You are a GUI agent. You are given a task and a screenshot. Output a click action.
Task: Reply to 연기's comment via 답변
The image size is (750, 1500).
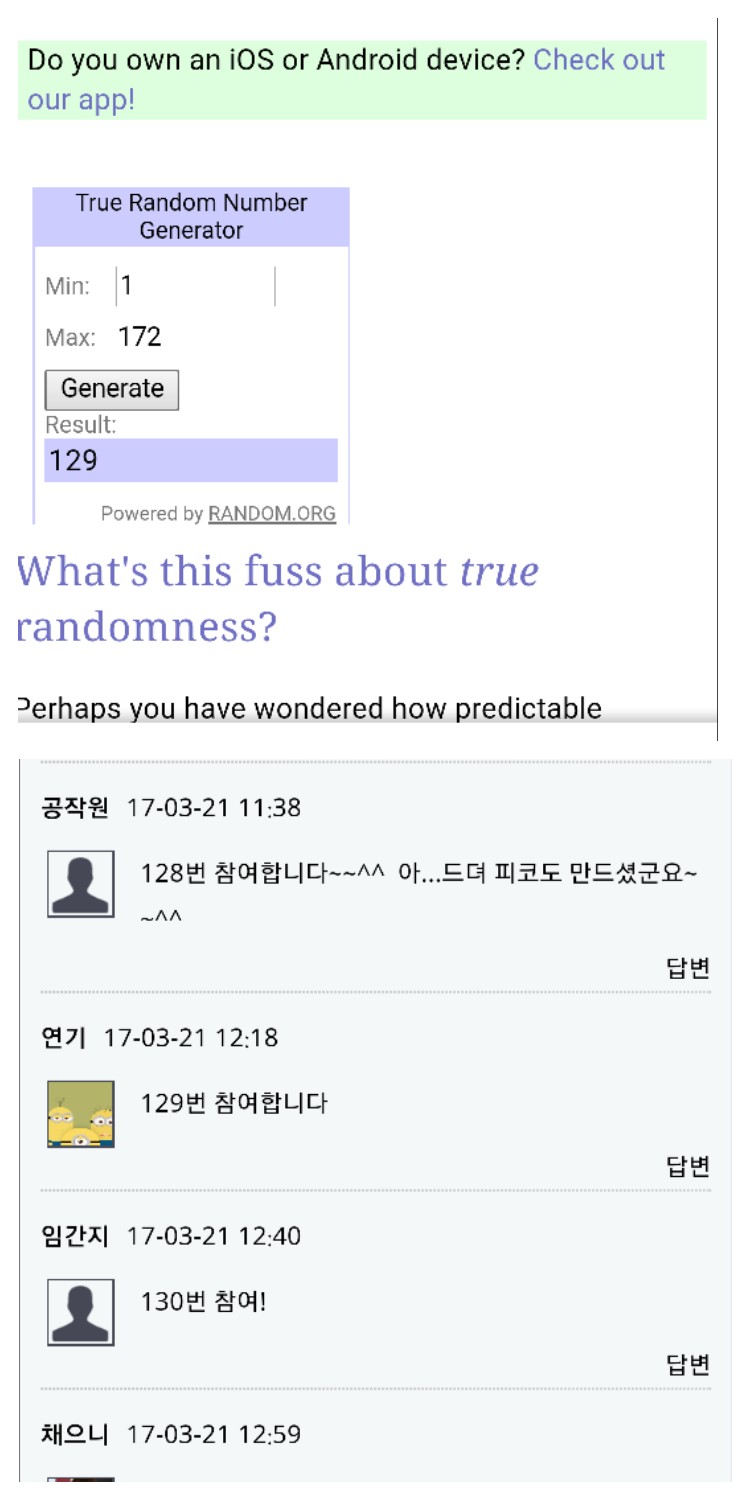tap(688, 1166)
